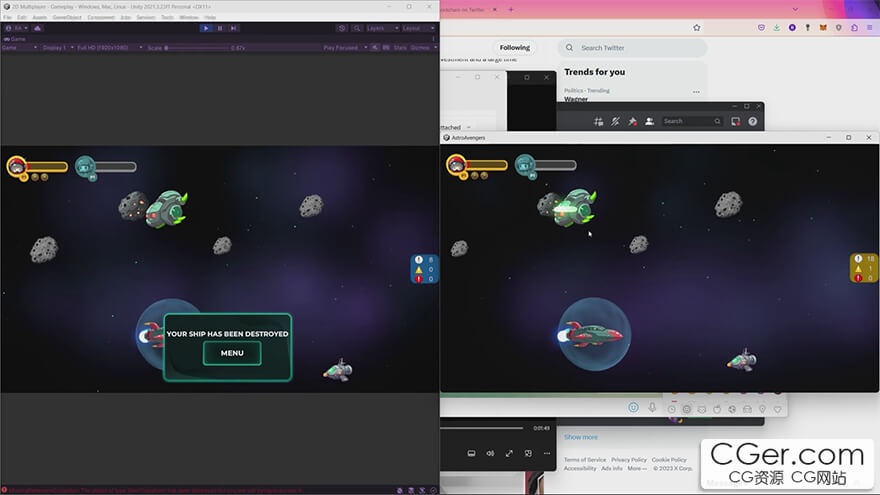Open new browser tab with plus
Image resolution: width=880 pixels, height=495 pixels.
click(x=511, y=10)
